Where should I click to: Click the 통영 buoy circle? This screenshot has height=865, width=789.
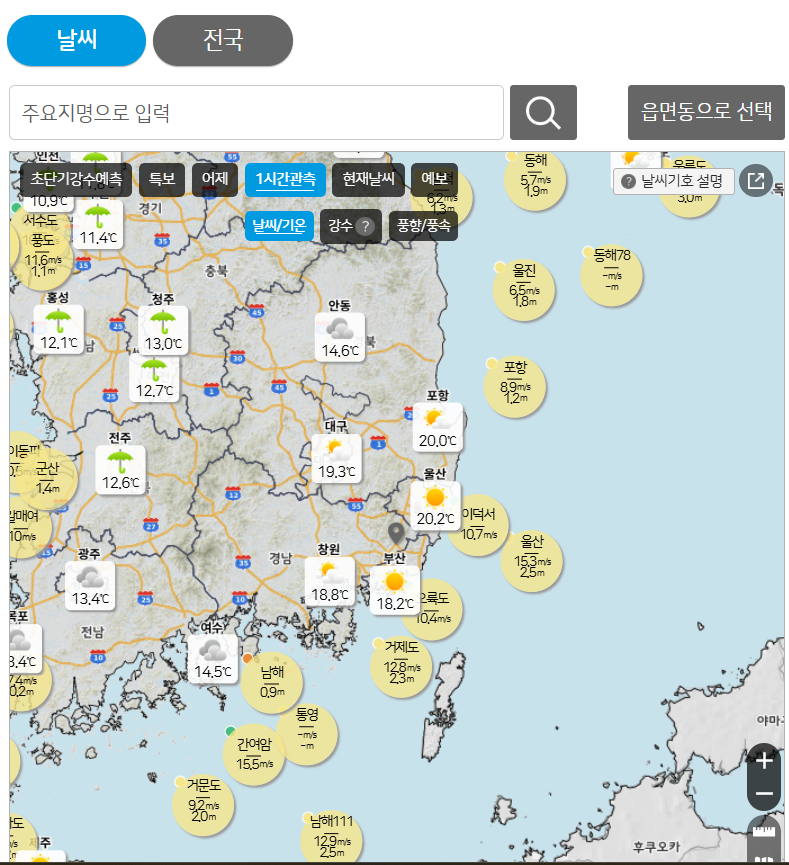click(x=307, y=734)
